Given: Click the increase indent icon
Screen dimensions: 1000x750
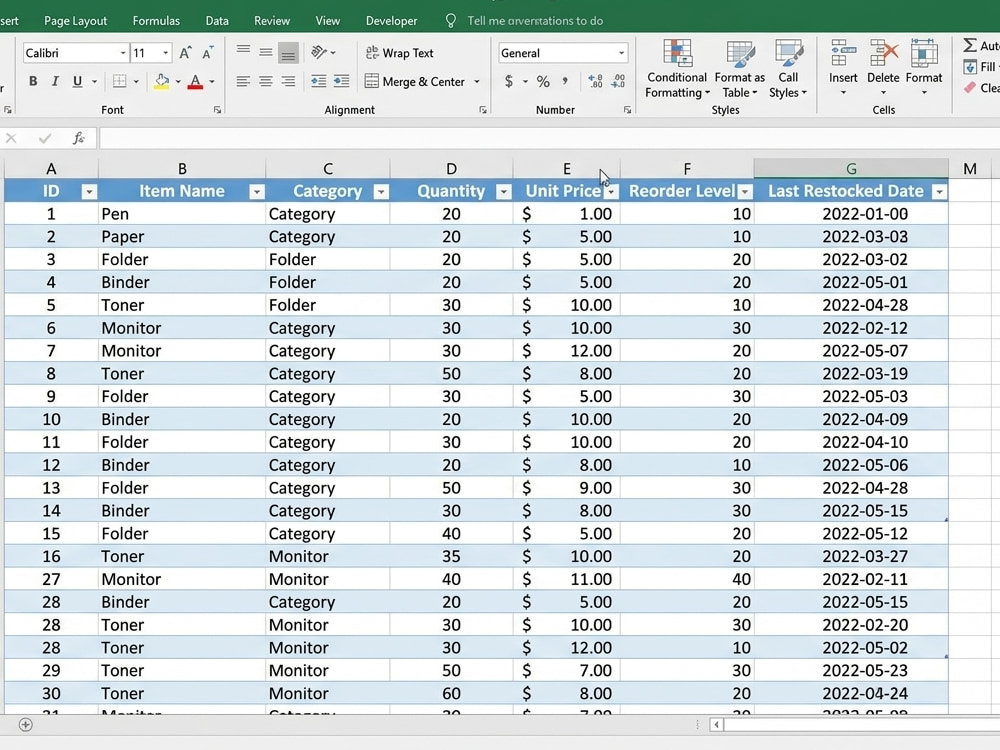Looking at the screenshot, I should click(342, 81).
